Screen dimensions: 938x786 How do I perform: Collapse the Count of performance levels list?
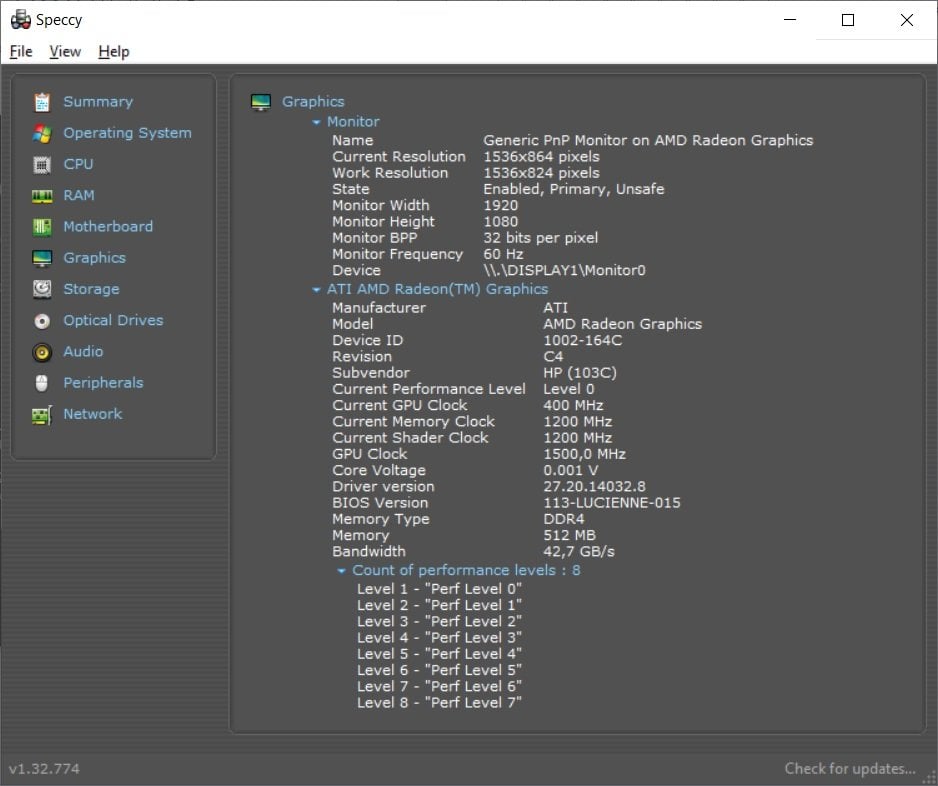341,571
